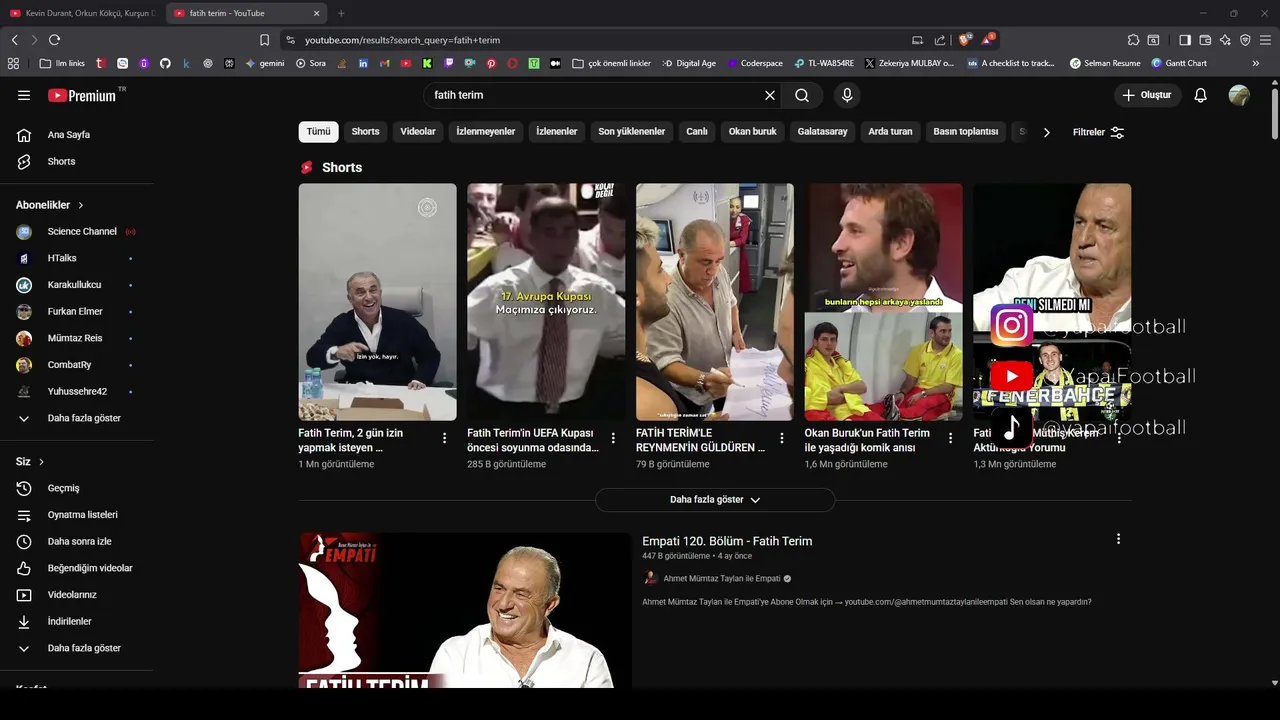This screenshot has height=720, width=1280.
Task: Select the Okan buruk filter chip
Action: tap(752, 131)
